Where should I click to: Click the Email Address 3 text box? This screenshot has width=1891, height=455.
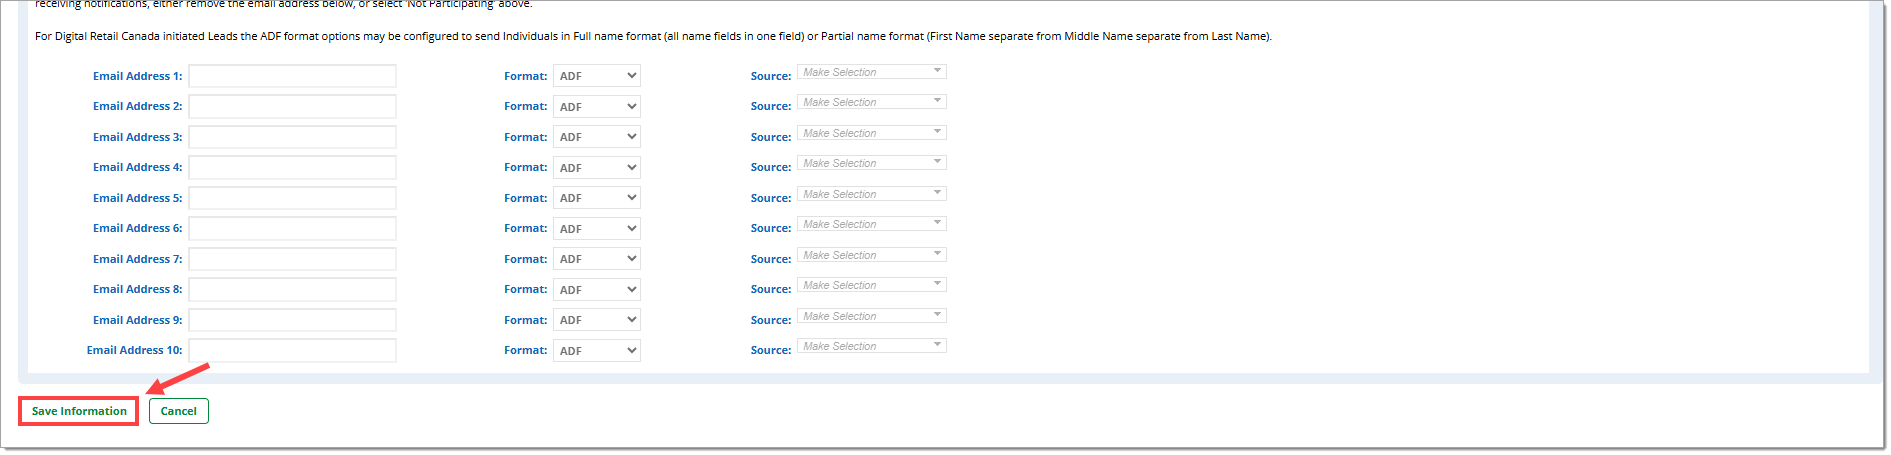pyautogui.click(x=292, y=137)
